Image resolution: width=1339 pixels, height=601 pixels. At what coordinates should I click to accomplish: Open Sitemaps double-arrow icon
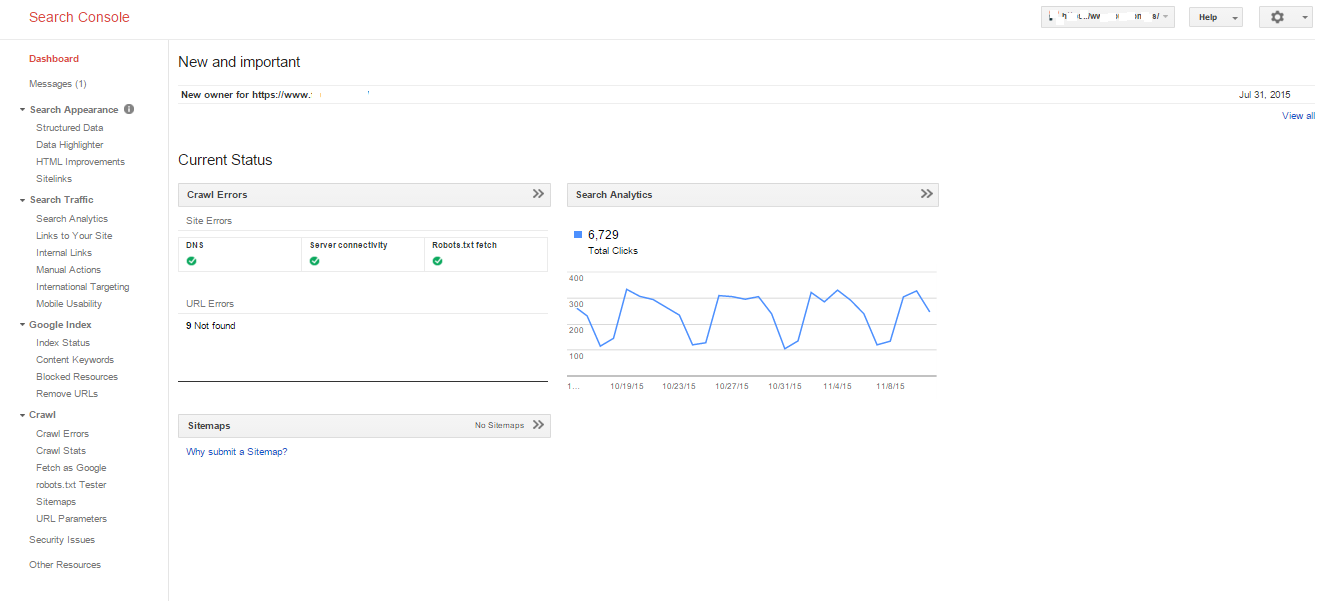[538, 425]
